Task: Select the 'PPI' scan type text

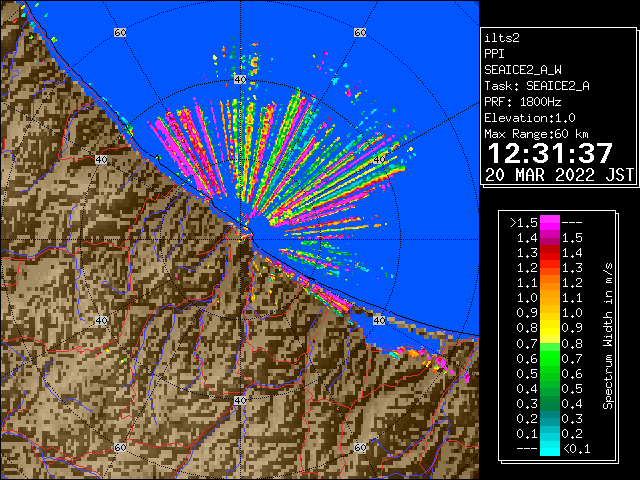Action: (x=494, y=54)
